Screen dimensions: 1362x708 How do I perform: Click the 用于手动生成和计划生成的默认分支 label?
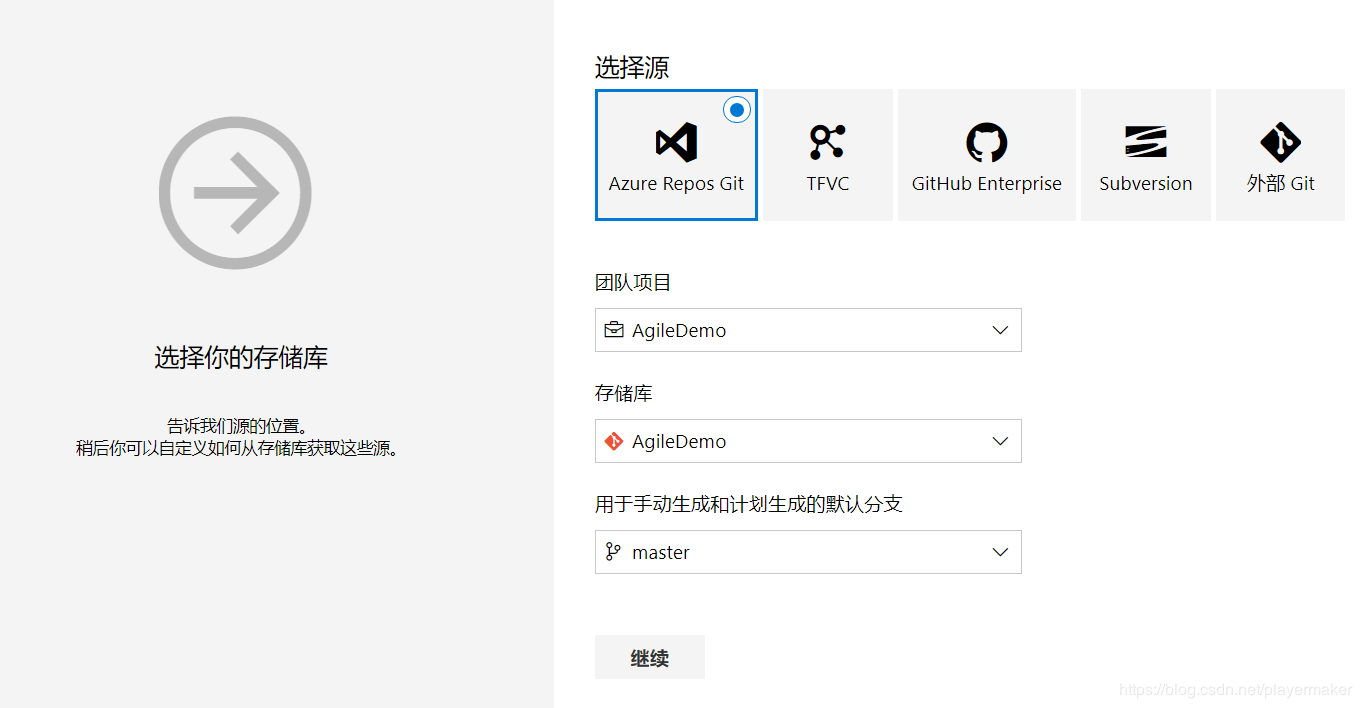tap(749, 505)
